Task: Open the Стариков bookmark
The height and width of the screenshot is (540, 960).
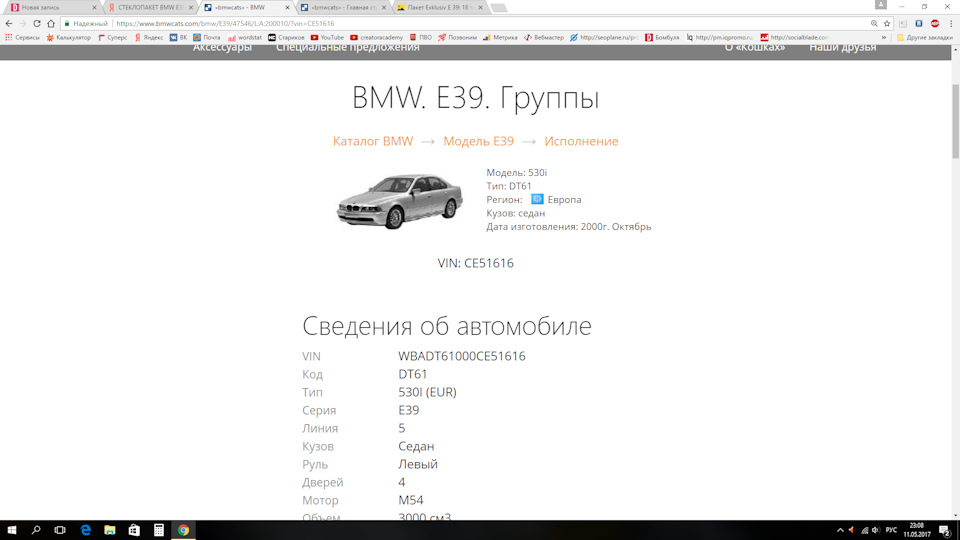Action: point(286,37)
